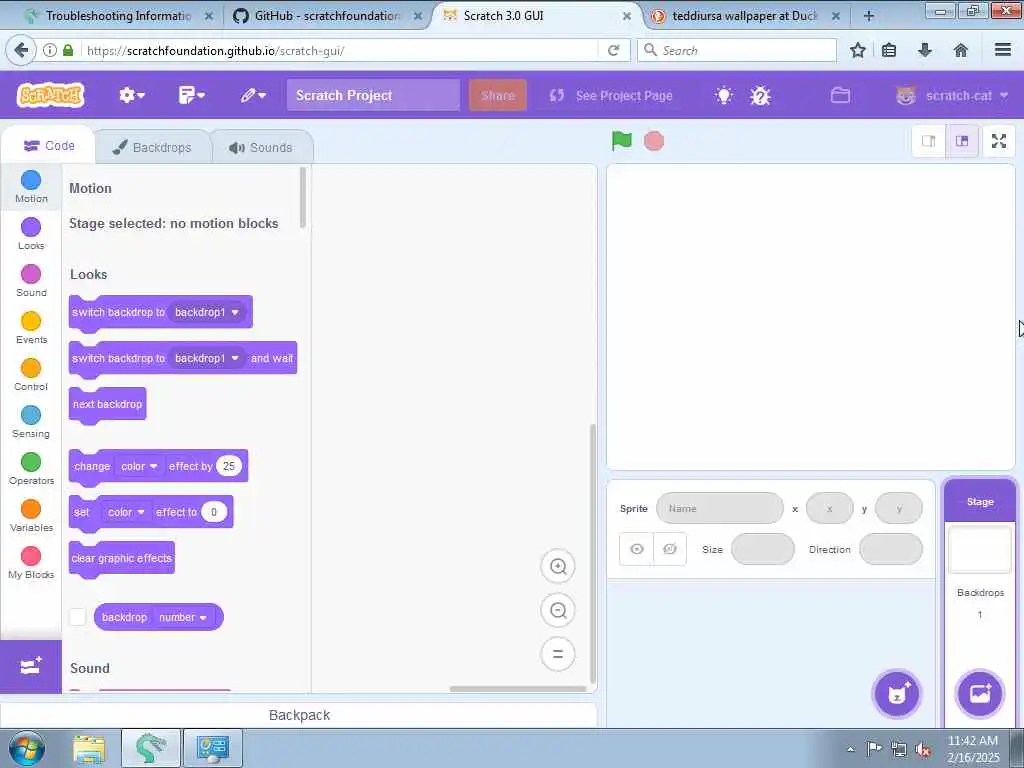Select the Motion block category

pyautogui.click(x=31, y=187)
